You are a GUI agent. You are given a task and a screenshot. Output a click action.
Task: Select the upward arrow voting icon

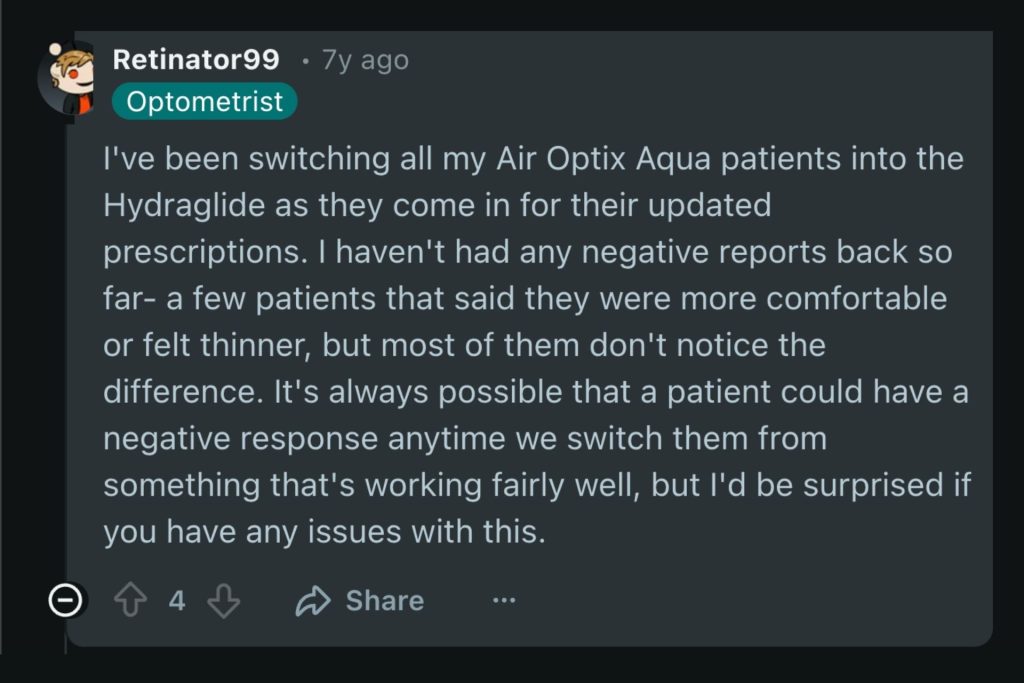tap(129, 600)
